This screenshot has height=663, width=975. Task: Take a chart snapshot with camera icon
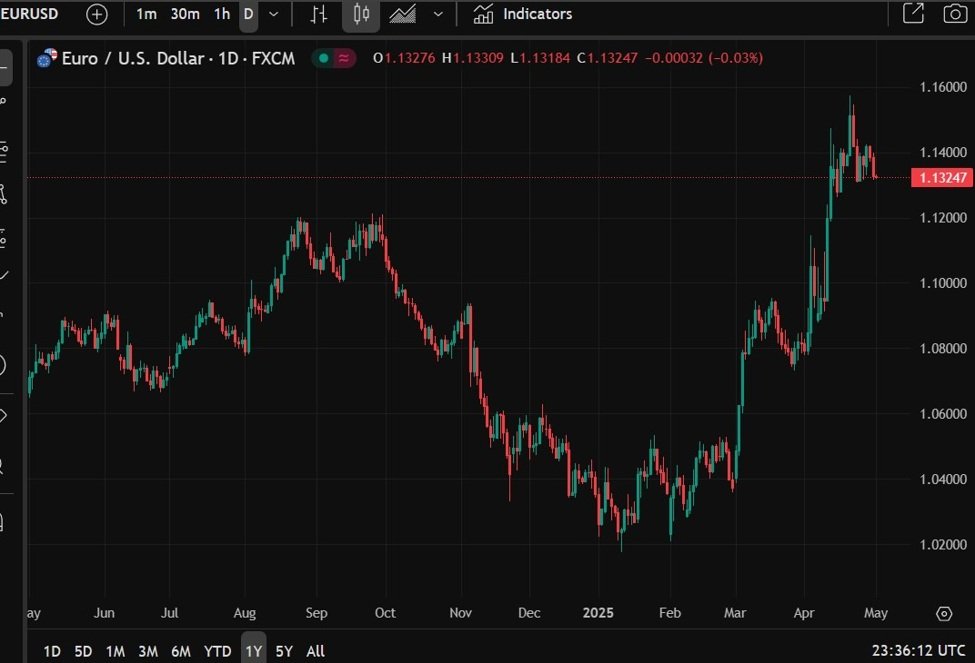tap(955, 14)
